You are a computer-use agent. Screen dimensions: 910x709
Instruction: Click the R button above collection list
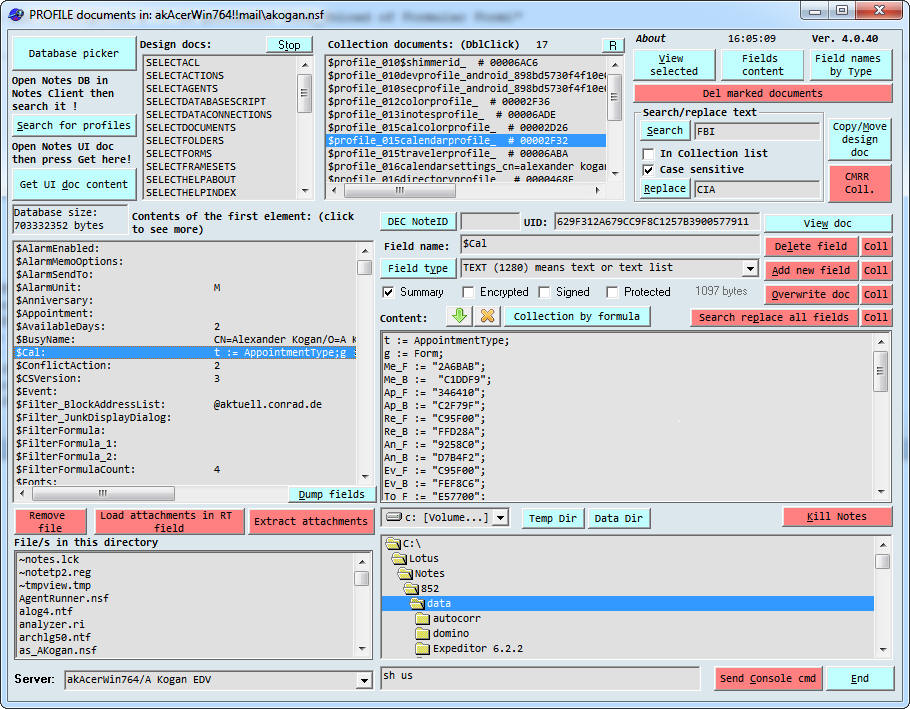[613, 45]
